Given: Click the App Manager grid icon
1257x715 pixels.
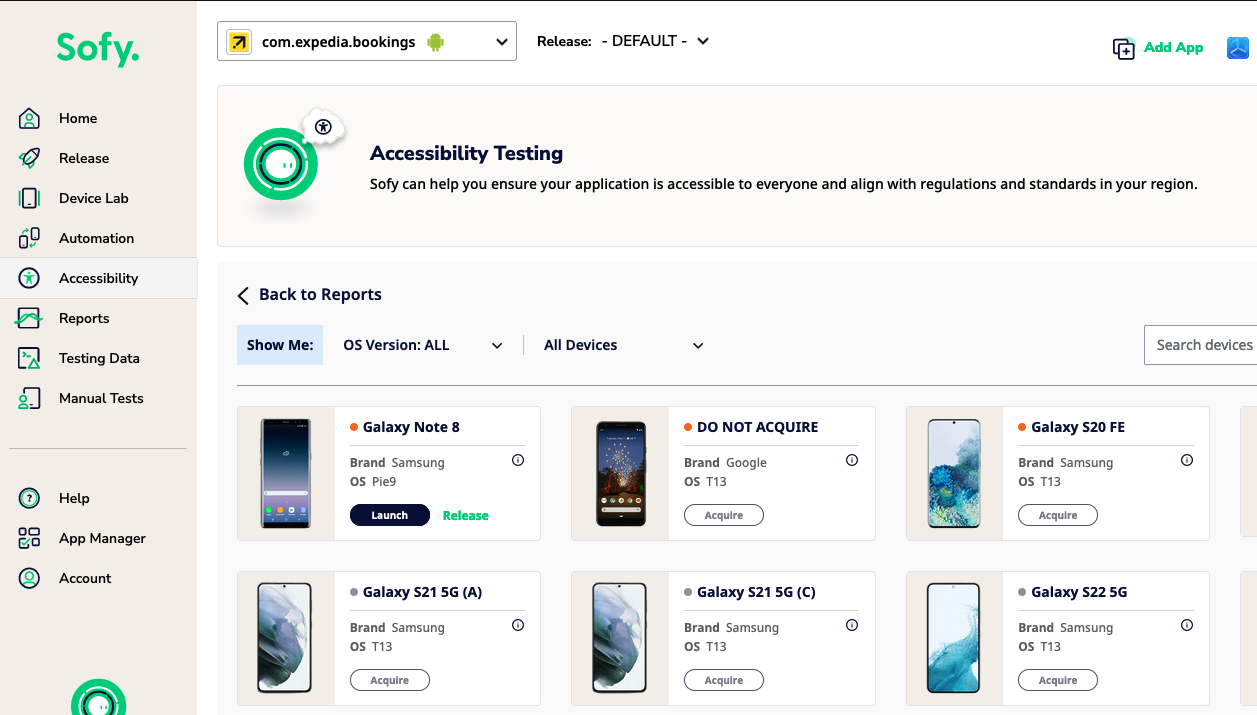Looking at the screenshot, I should [x=29, y=538].
